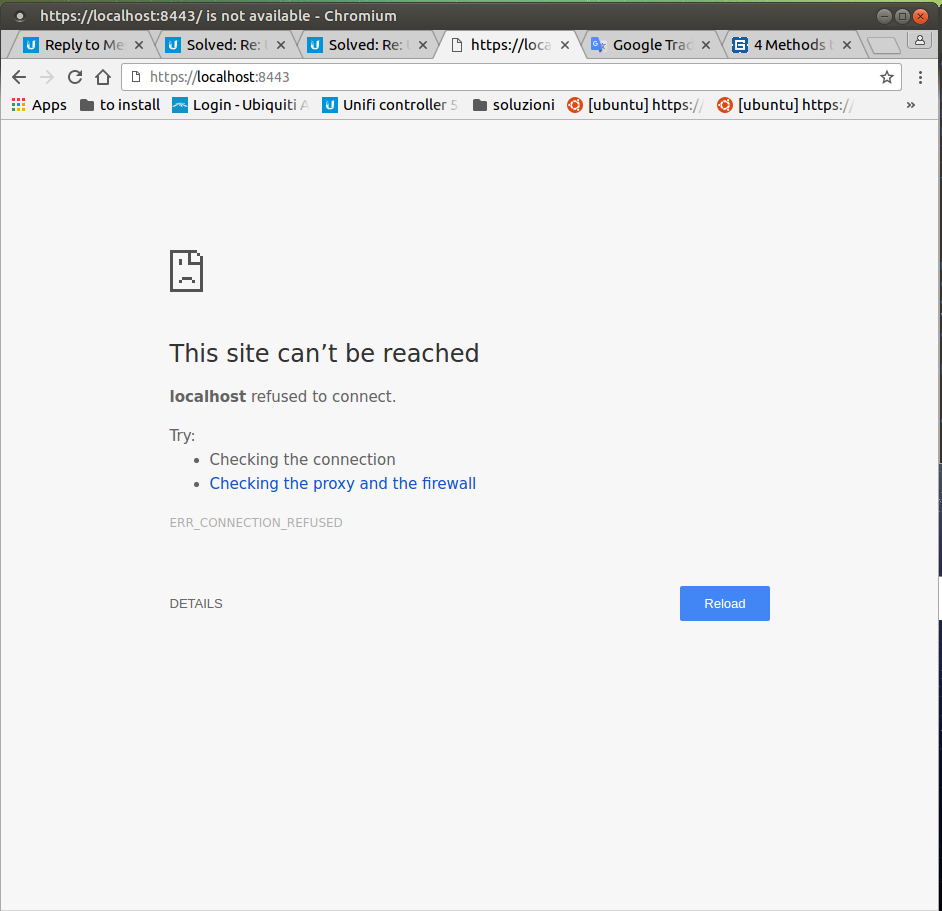Open the 'soluzioni' bookmarks folder
Image resolution: width=942 pixels, height=911 pixels.
(513, 105)
